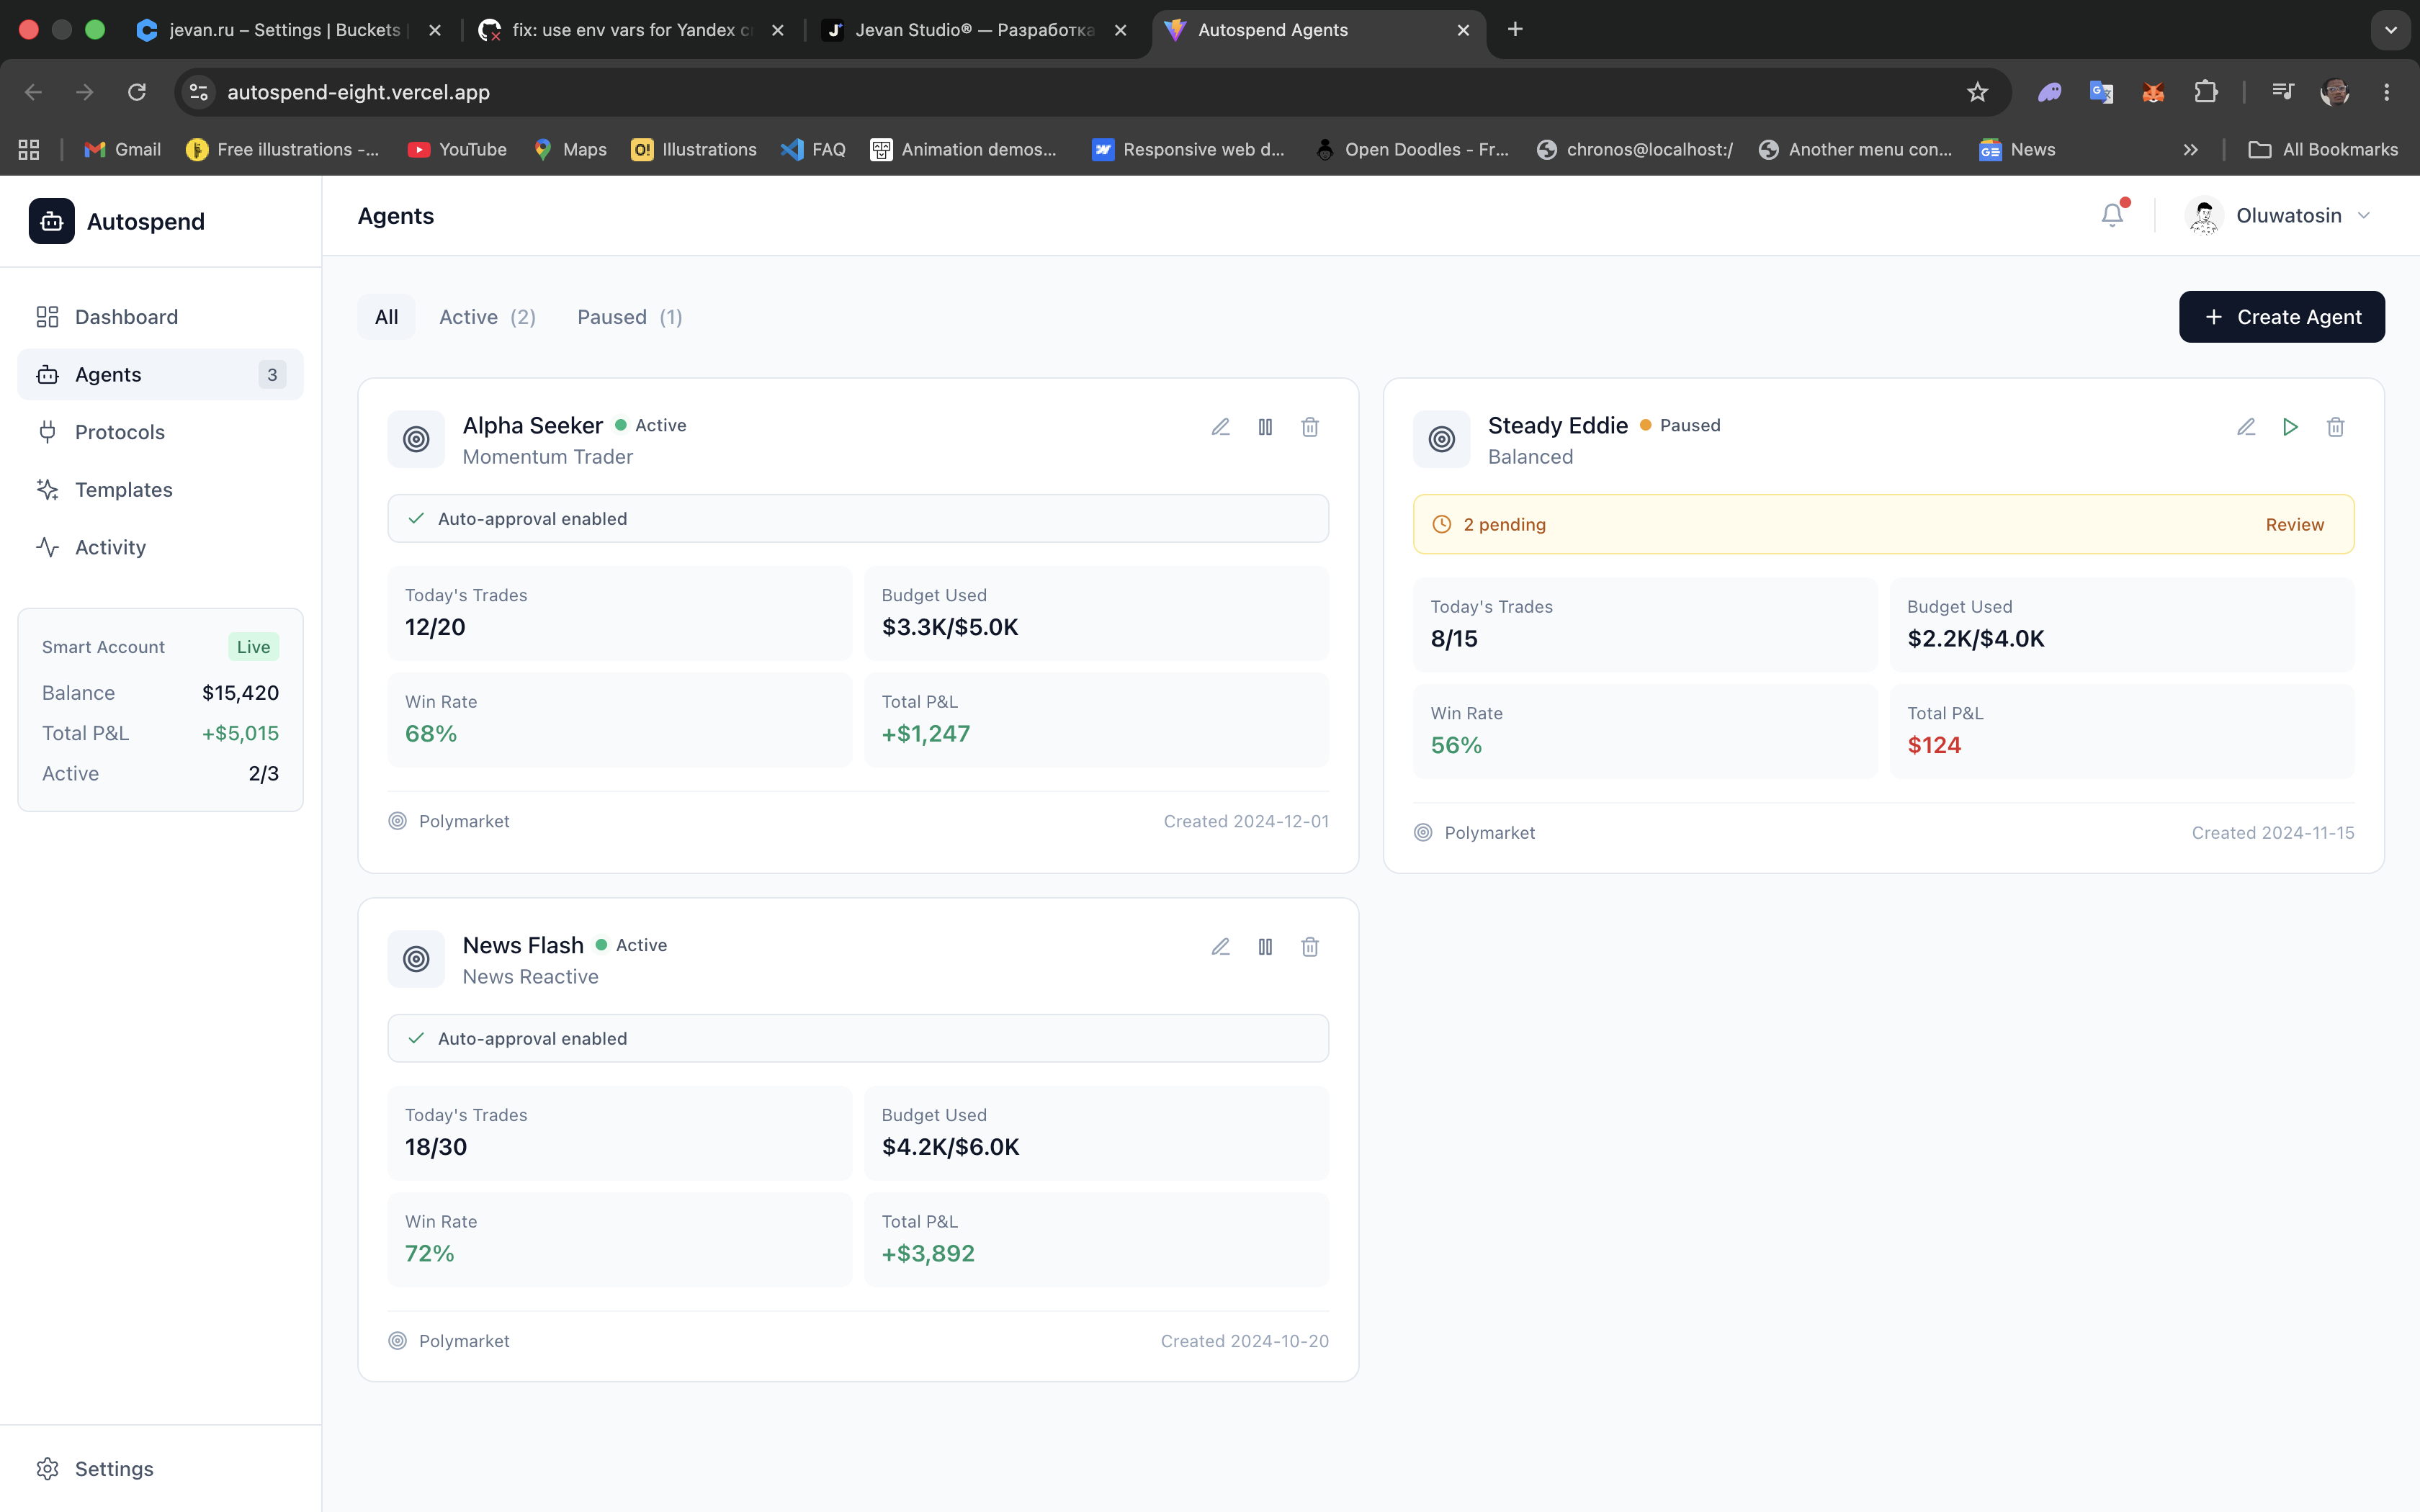Image resolution: width=2420 pixels, height=1512 pixels.
Task: Open the media control icon in toolbar
Action: pyautogui.click(x=2282, y=92)
